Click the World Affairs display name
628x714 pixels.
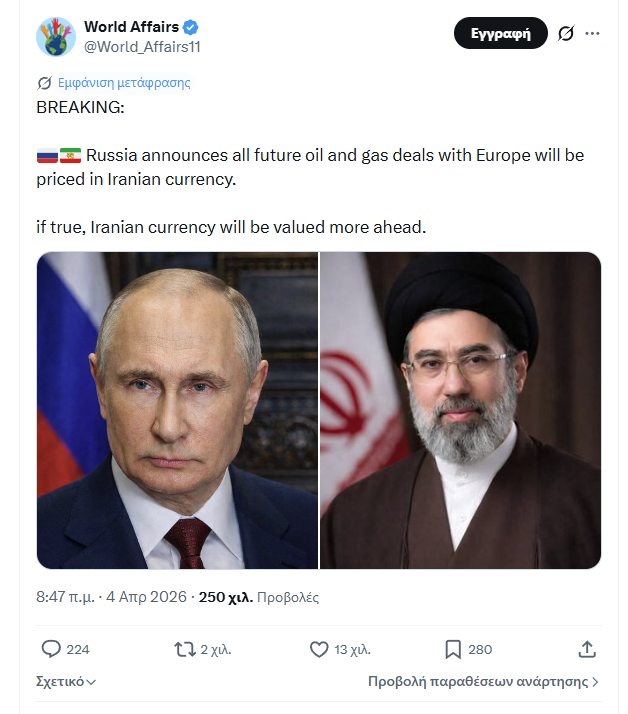point(131,27)
